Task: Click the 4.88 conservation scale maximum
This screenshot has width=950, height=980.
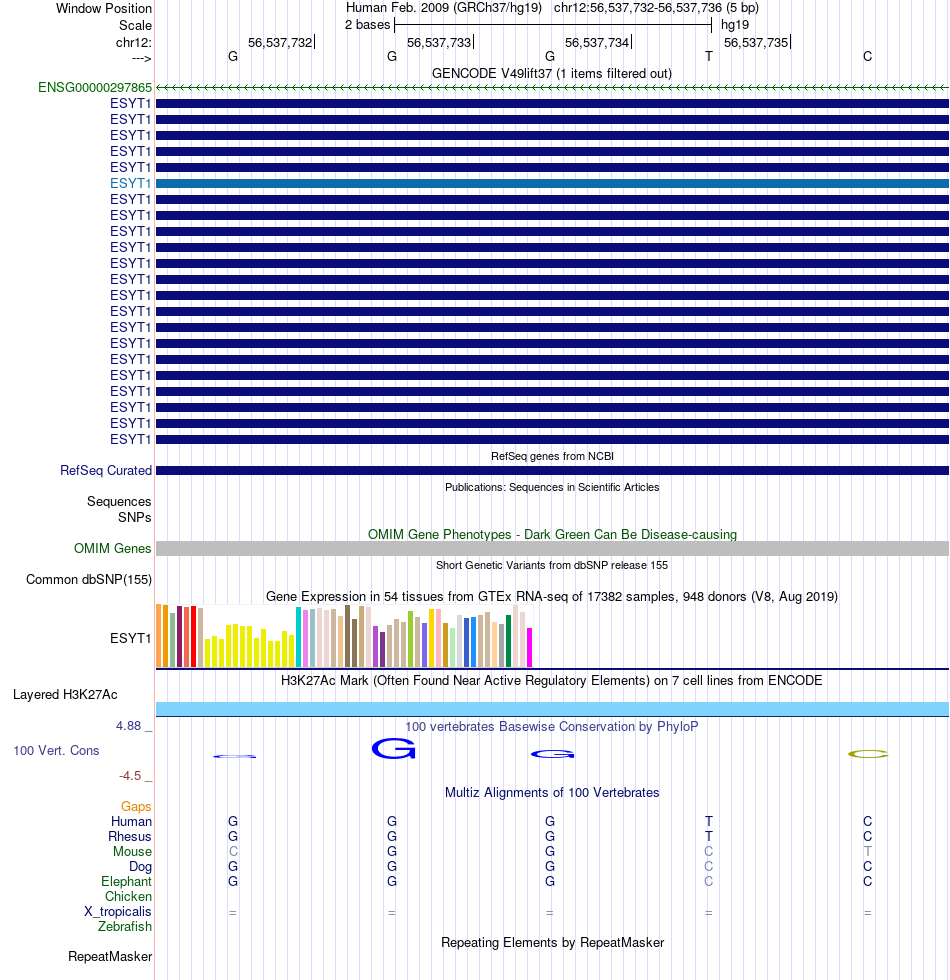Action: 129,726
